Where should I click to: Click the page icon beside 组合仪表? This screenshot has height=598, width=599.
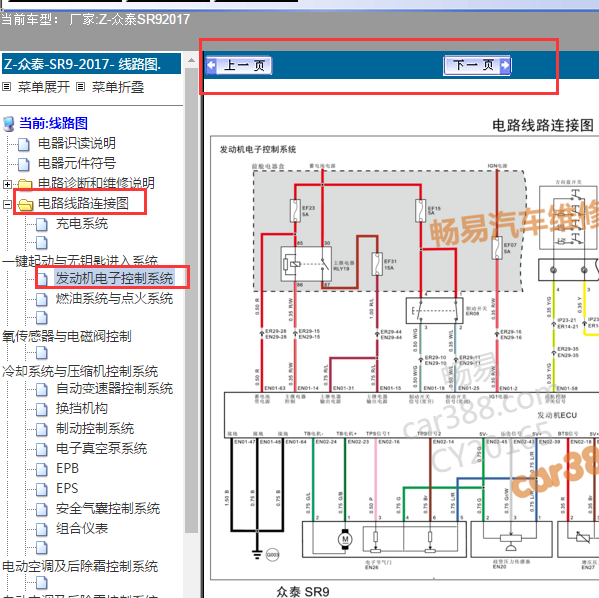42,529
